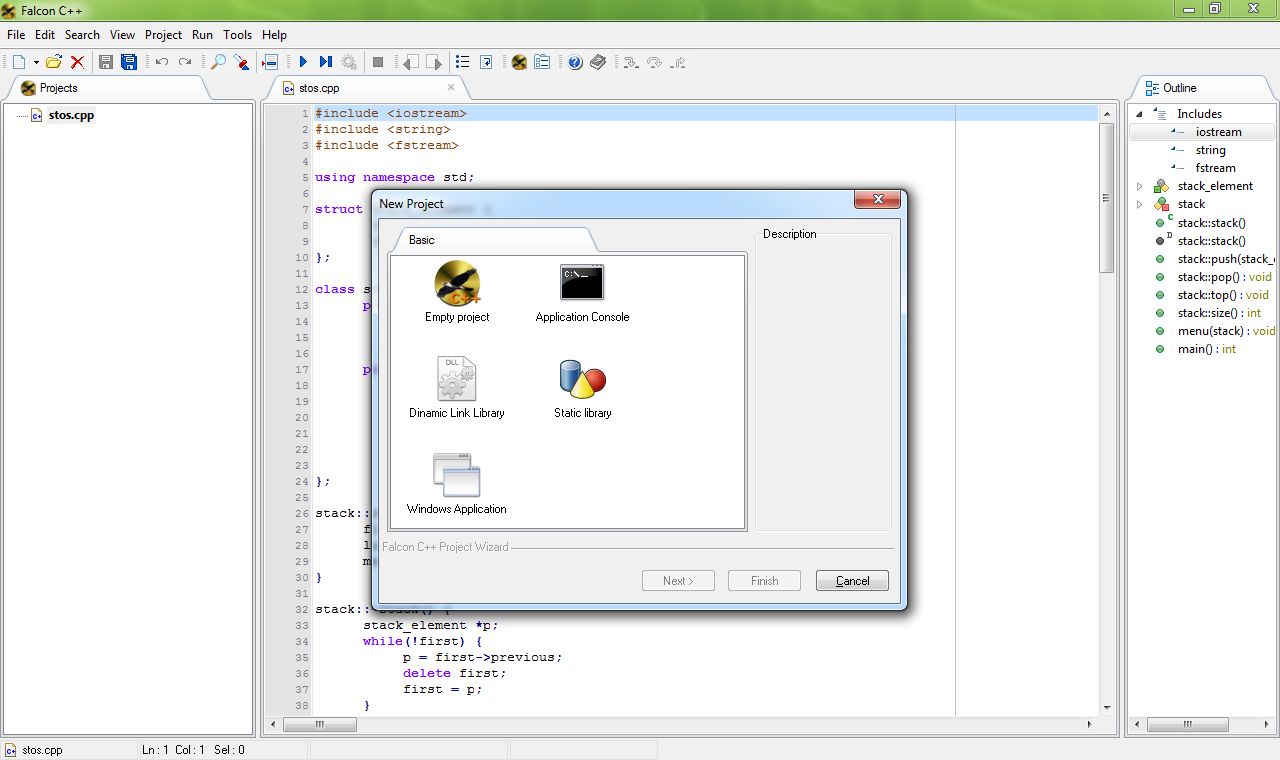1280x760 pixels.
Task: Click the blue Help question-mark icon
Action: tap(575, 62)
